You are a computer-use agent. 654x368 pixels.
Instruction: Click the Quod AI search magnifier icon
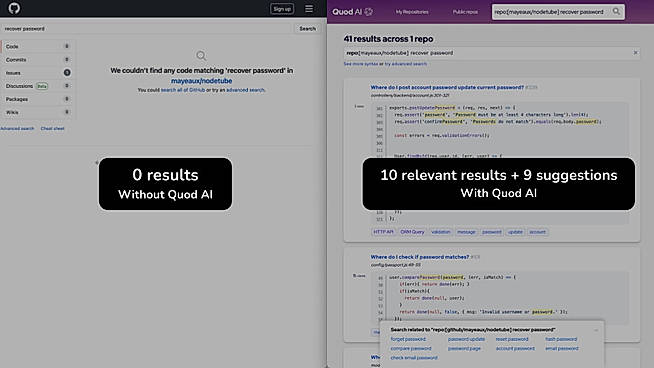pos(616,12)
